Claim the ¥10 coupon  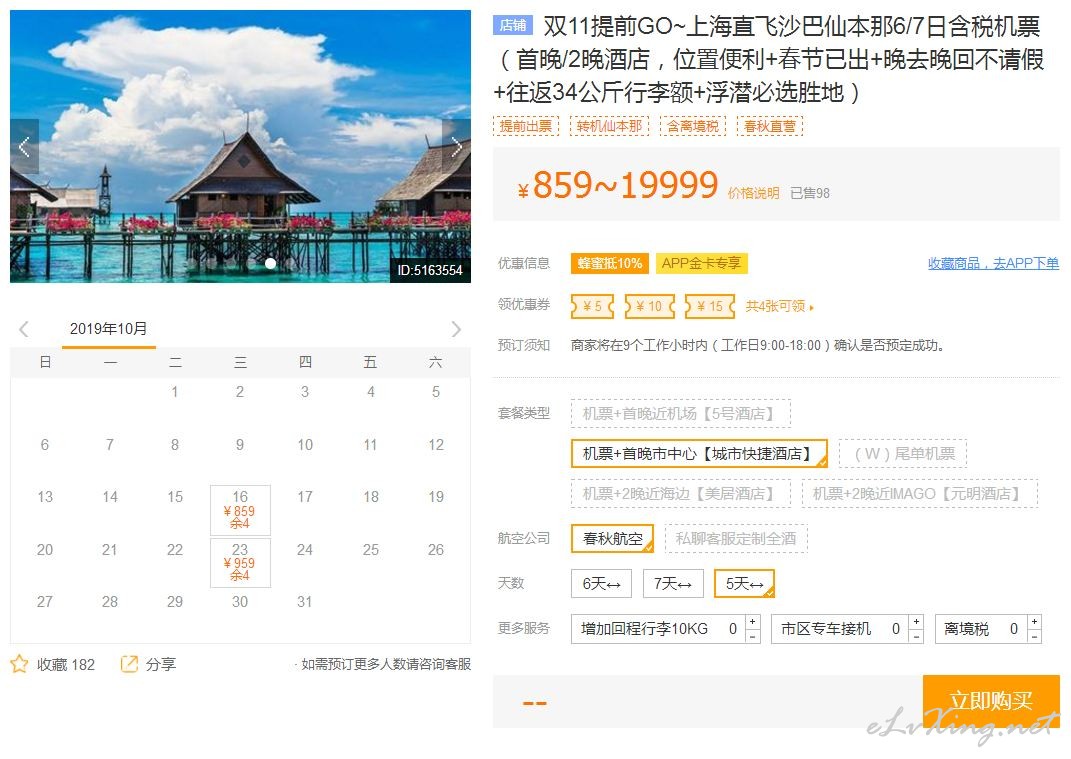[x=650, y=306]
